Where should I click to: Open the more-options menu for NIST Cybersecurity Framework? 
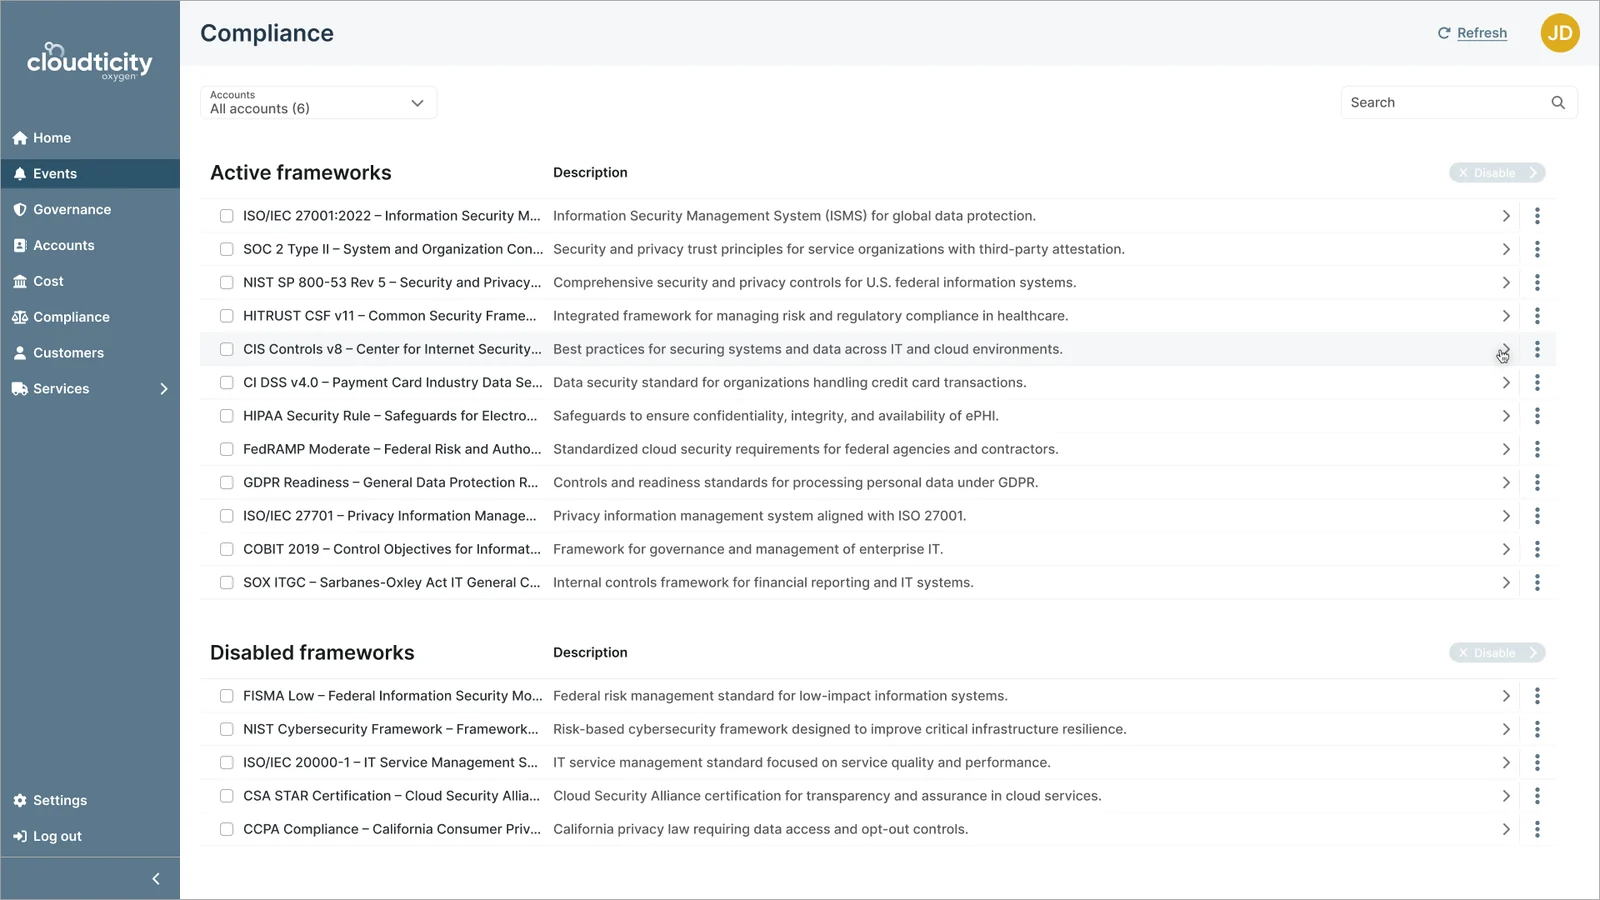point(1537,729)
